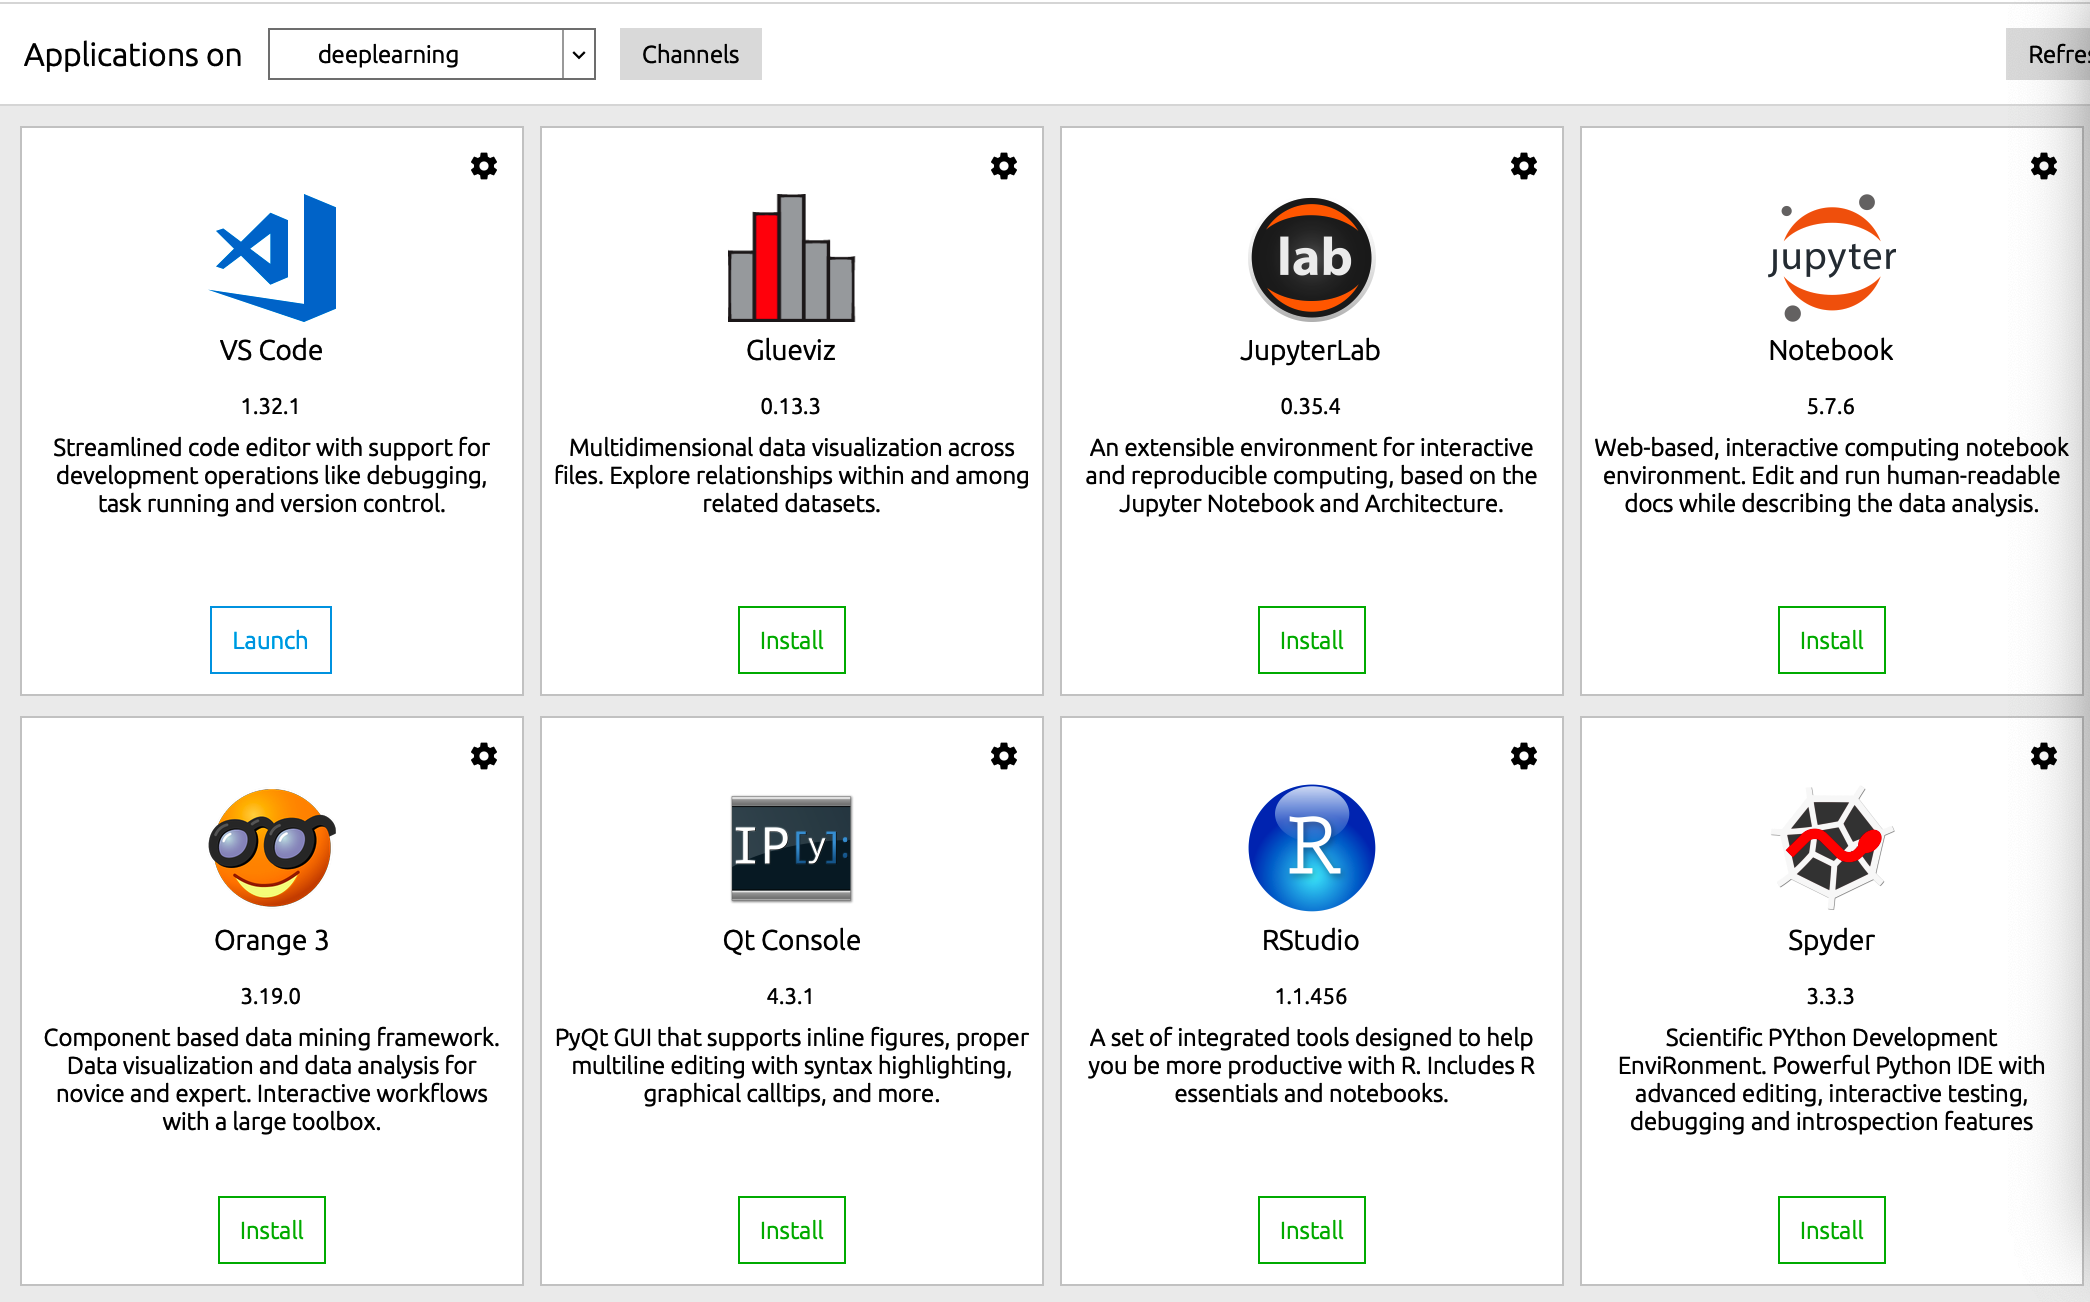Click Spyder version 3.3.3
The height and width of the screenshot is (1302, 2090).
click(1830, 996)
